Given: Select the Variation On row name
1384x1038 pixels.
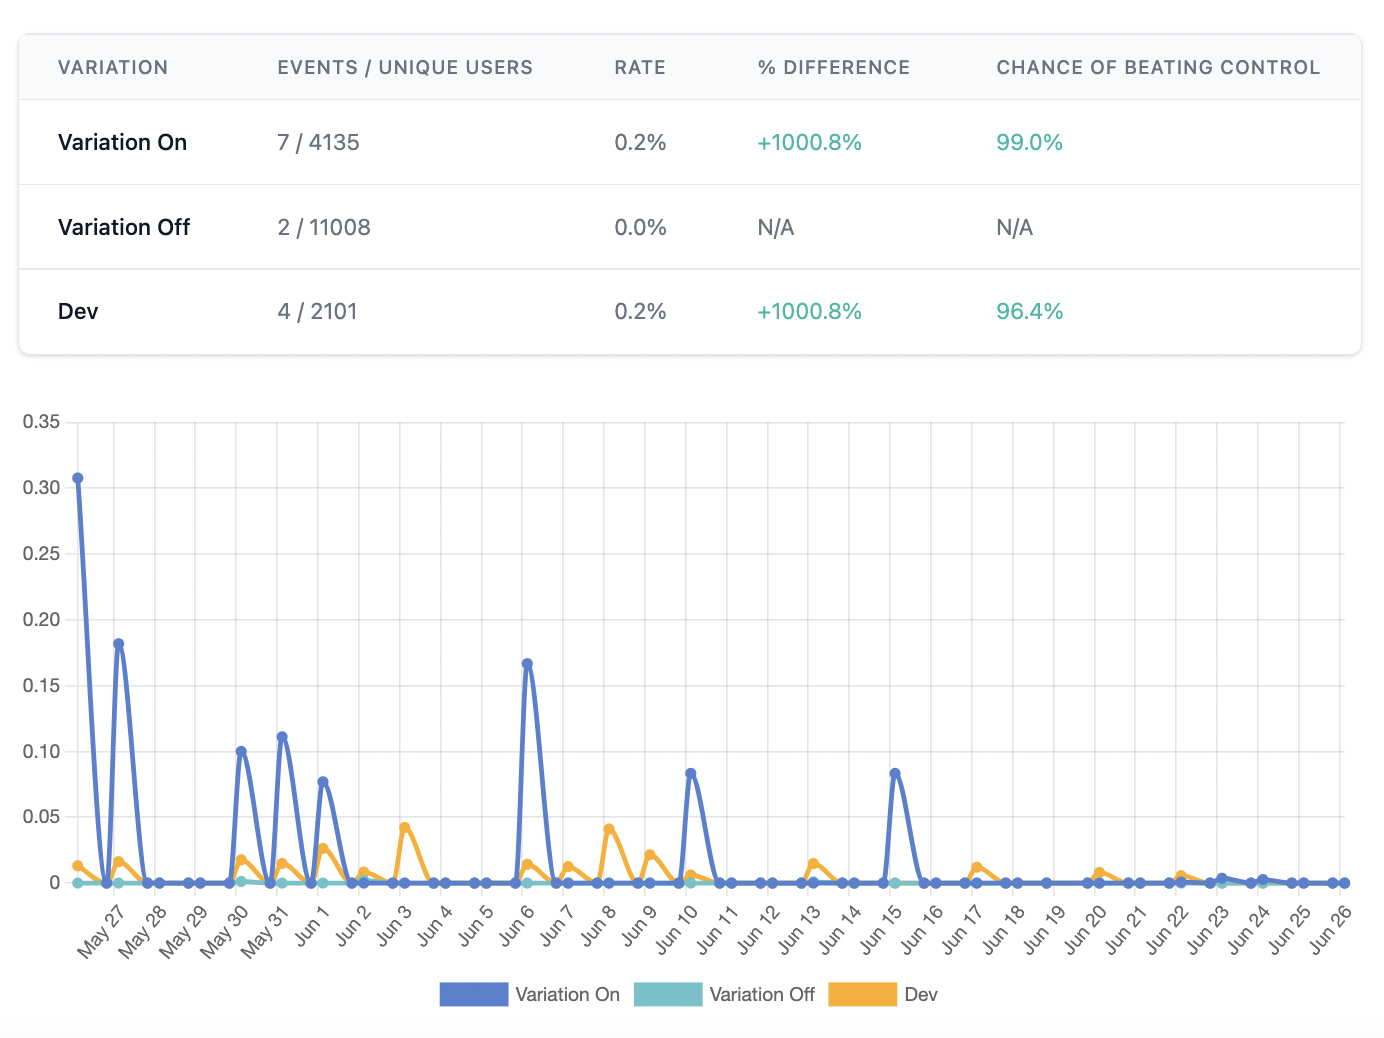Looking at the screenshot, I should point(122,142).
